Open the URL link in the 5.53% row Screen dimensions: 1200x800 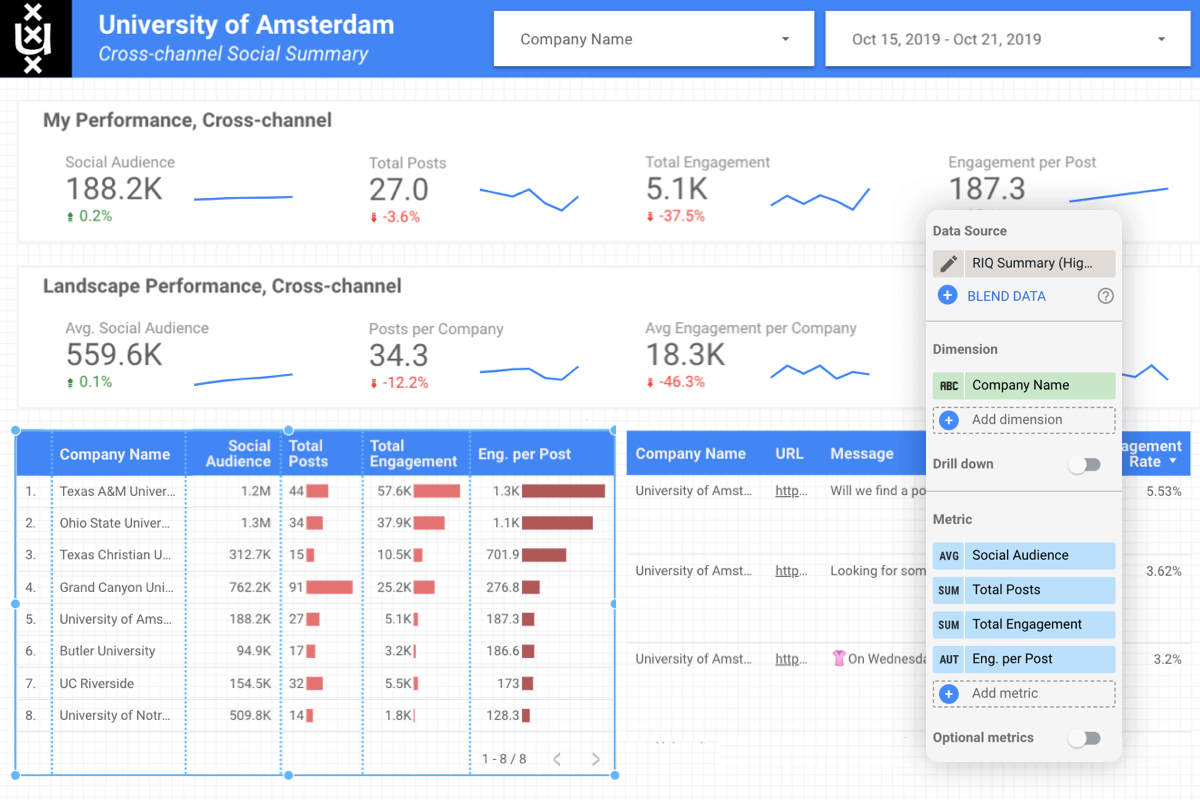point(791,491)
